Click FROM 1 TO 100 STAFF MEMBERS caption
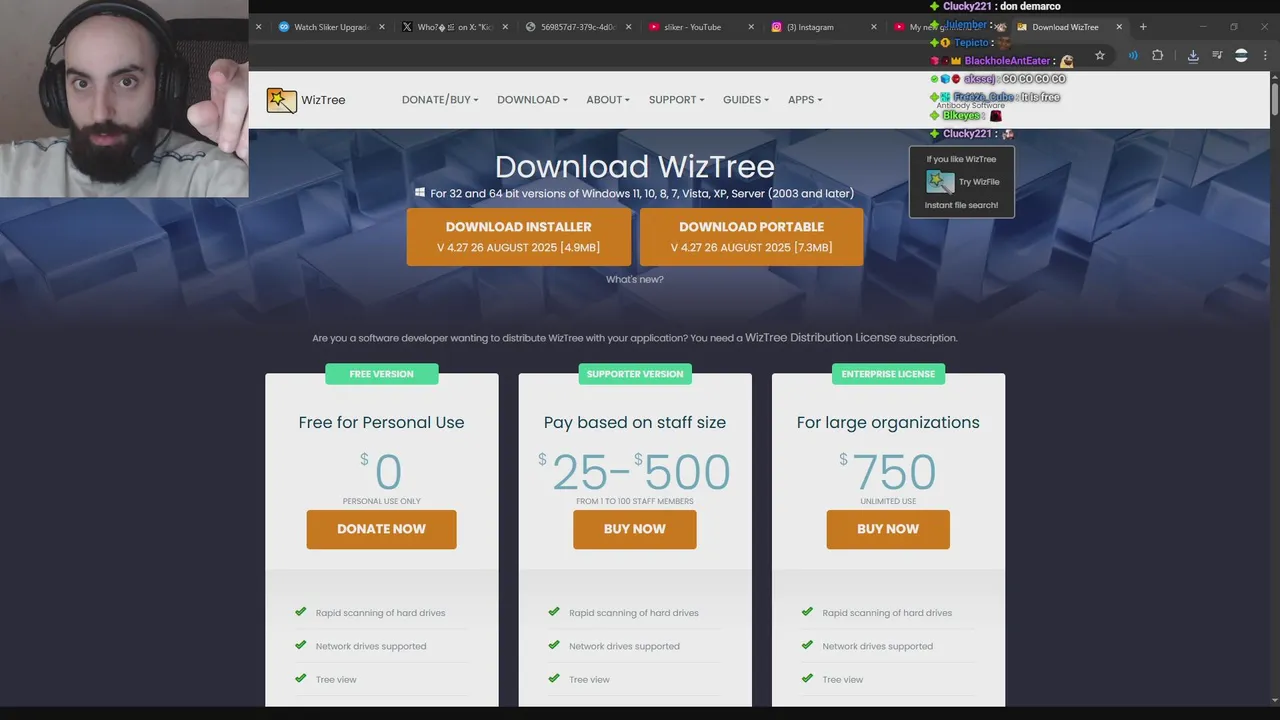Screen dimensions: 1280x720 click(634, 501)
